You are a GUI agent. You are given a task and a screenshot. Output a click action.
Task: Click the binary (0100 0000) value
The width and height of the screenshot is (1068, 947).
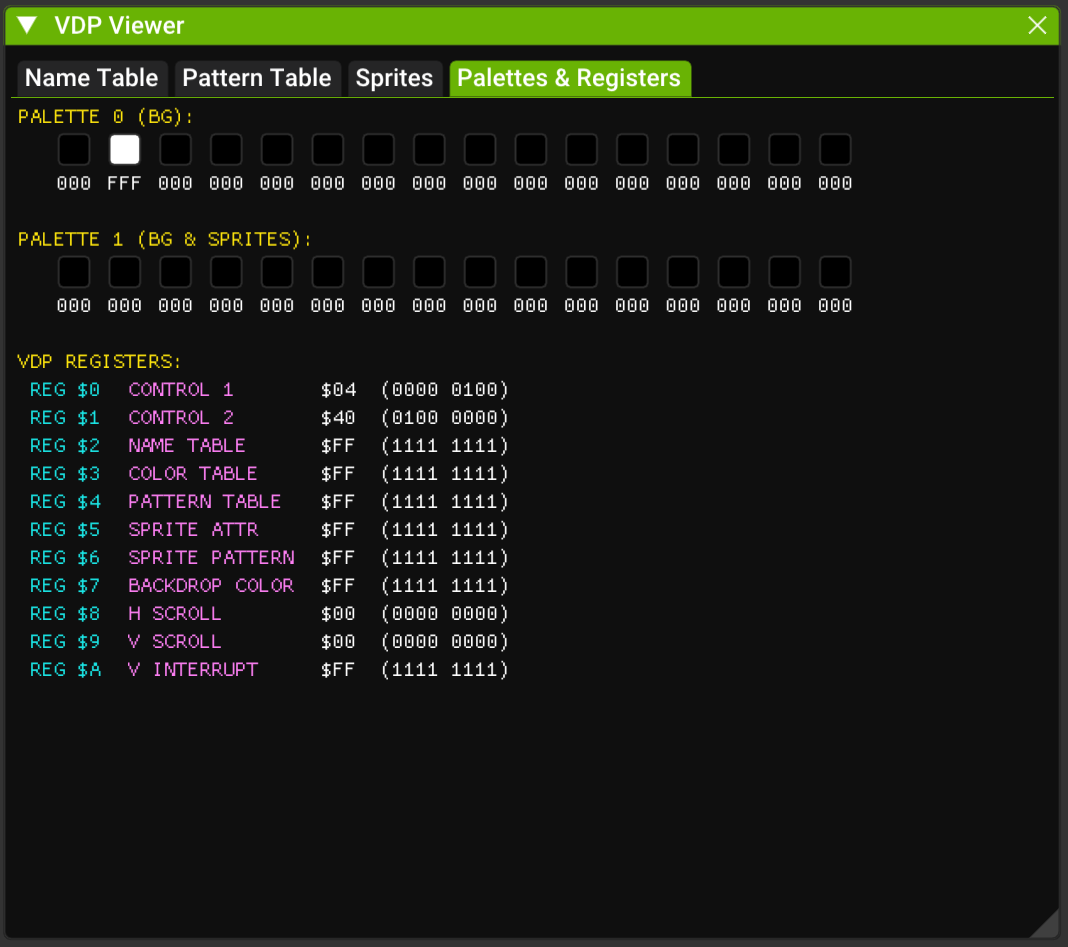[445, 418]
